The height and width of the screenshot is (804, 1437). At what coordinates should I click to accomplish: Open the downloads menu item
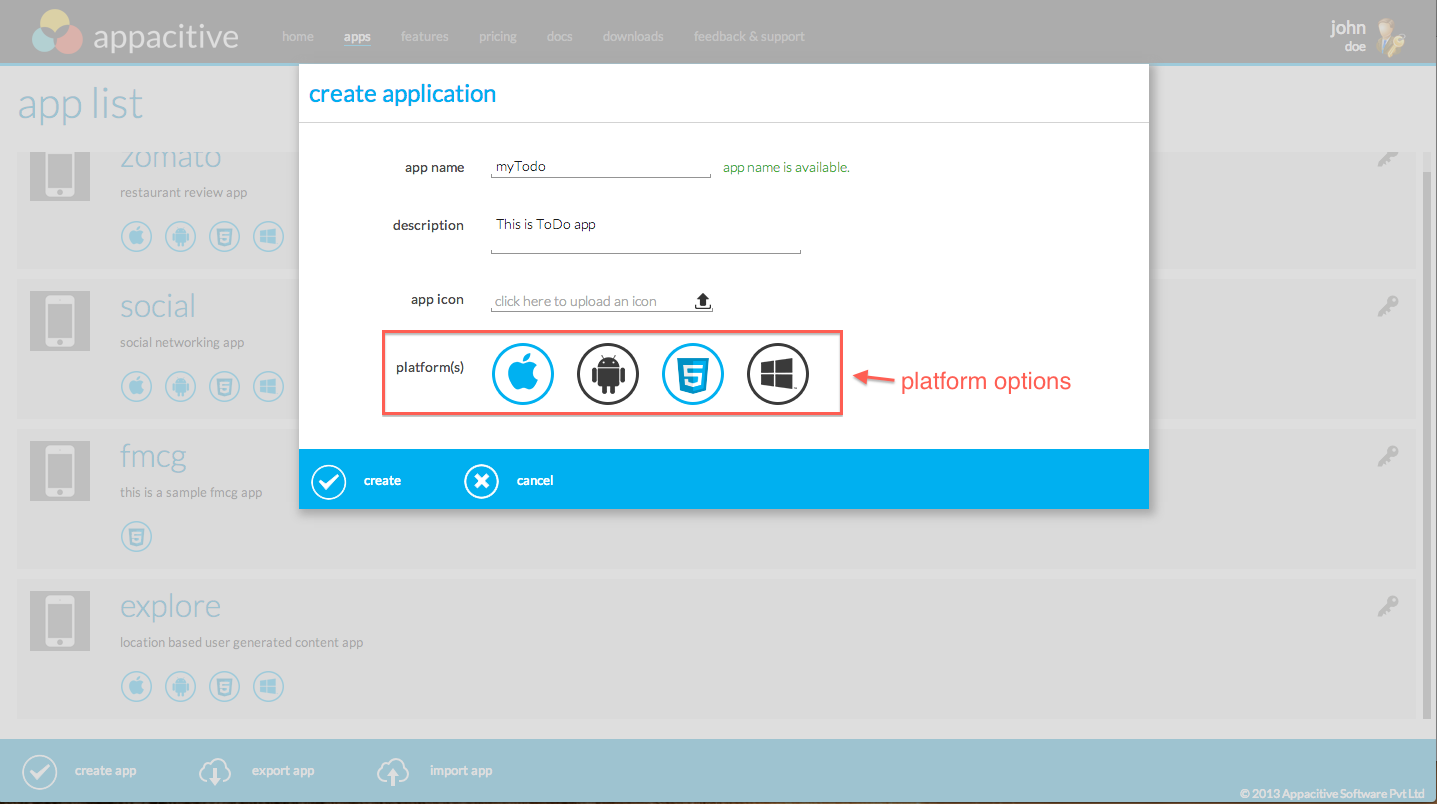coord(633,37)
